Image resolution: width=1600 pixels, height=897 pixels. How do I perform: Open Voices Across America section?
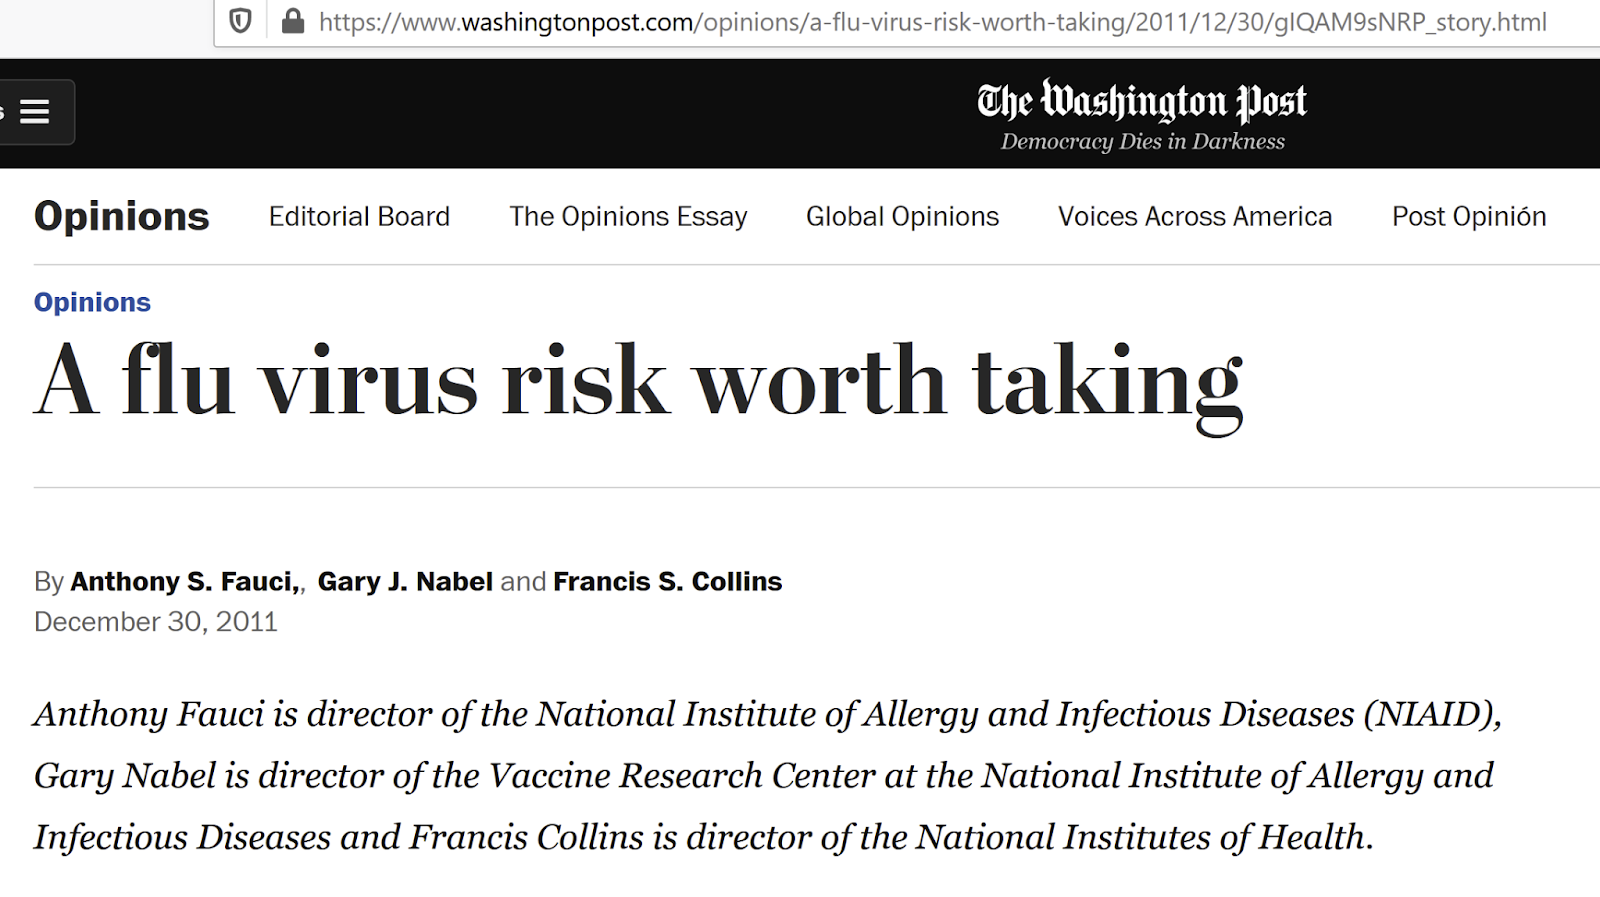coord(1195,216)
